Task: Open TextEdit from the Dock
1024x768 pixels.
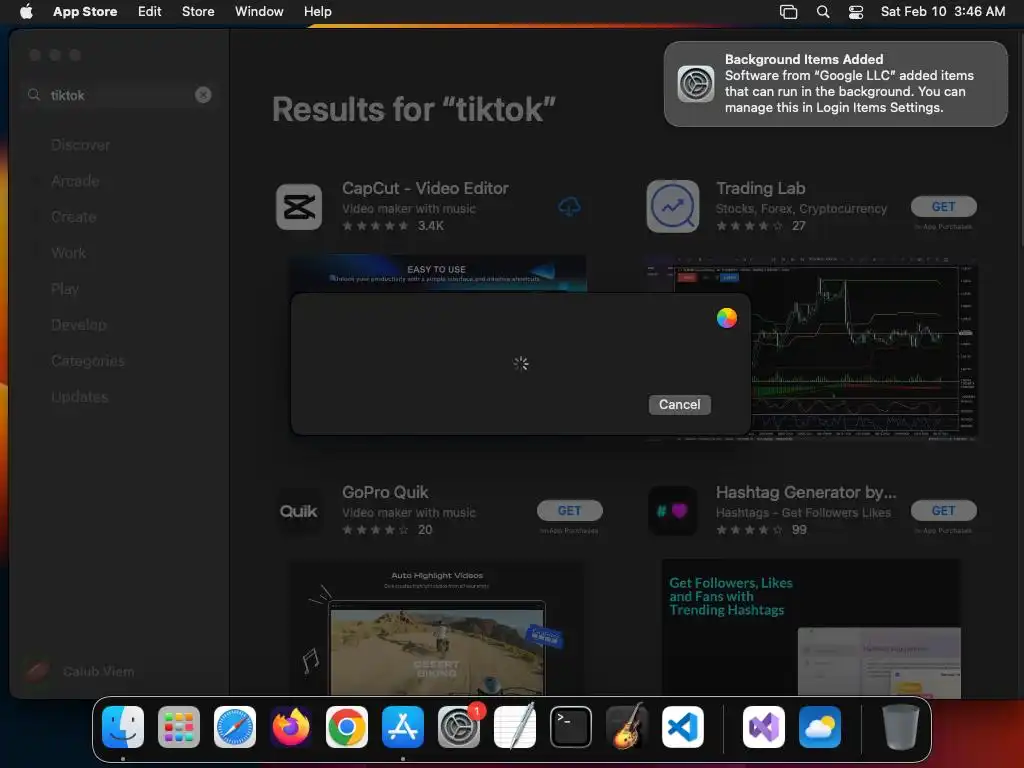Action: coord(515,727)
